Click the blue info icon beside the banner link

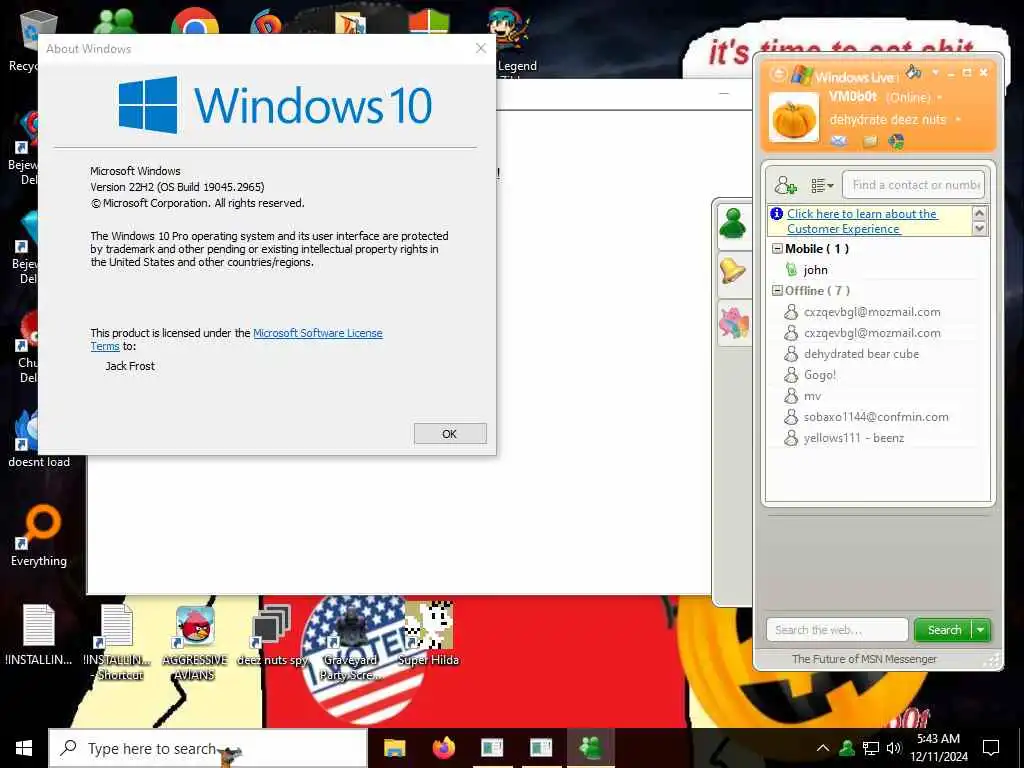(776, 214)
